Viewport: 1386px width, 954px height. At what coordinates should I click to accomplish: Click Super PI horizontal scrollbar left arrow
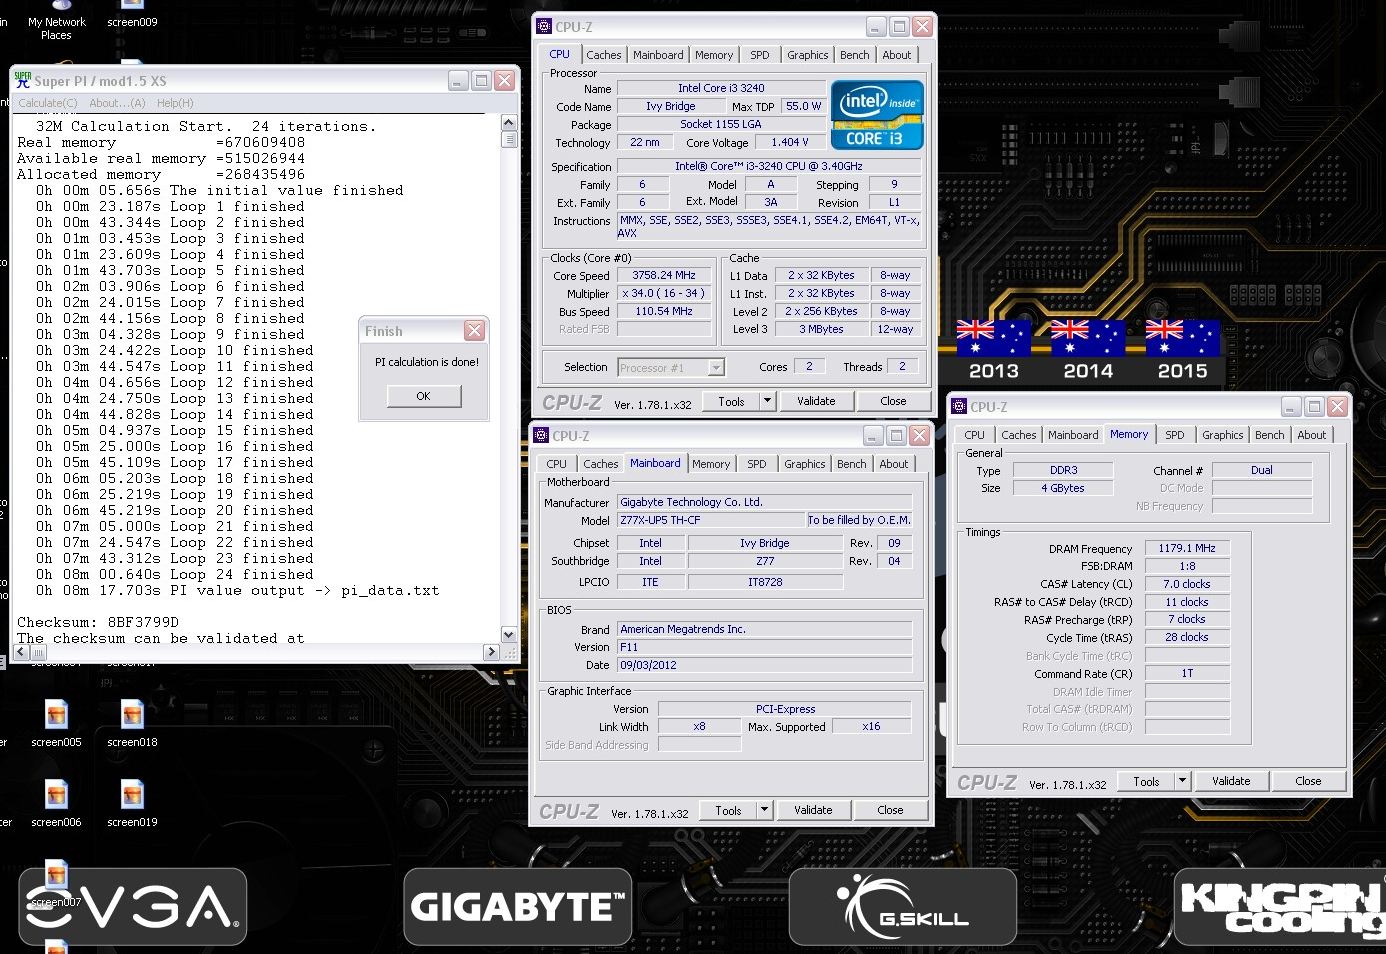22,652
